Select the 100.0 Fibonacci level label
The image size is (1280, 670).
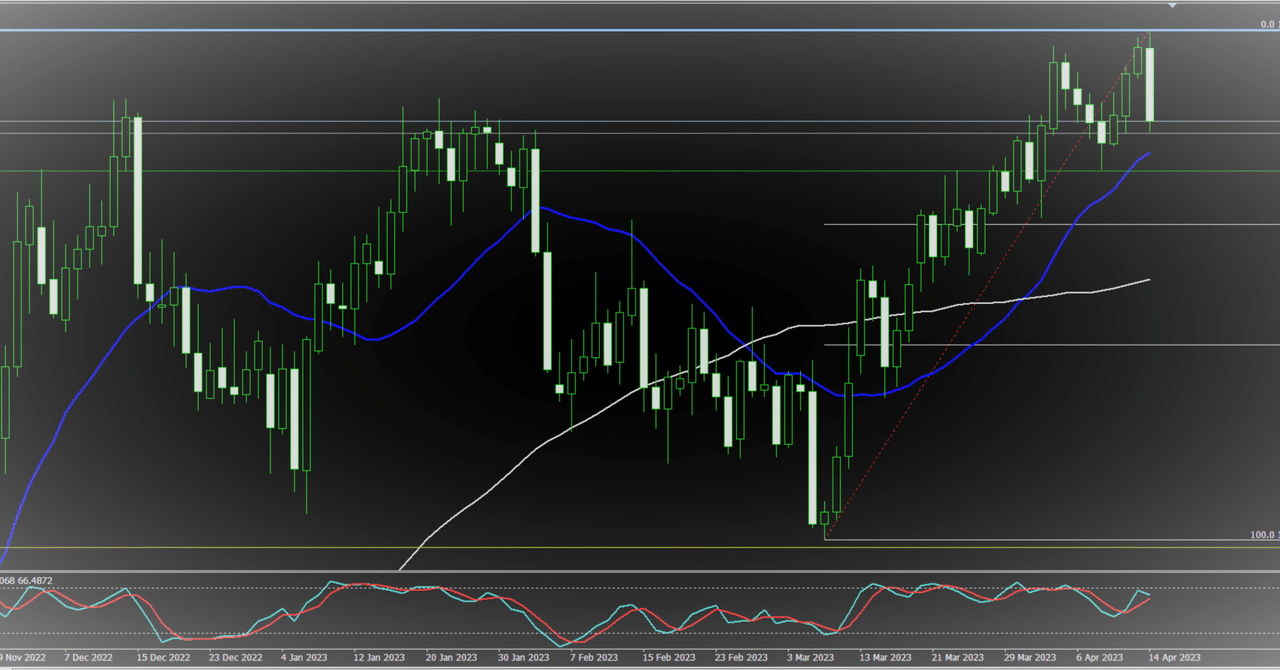pos(1264,535)
